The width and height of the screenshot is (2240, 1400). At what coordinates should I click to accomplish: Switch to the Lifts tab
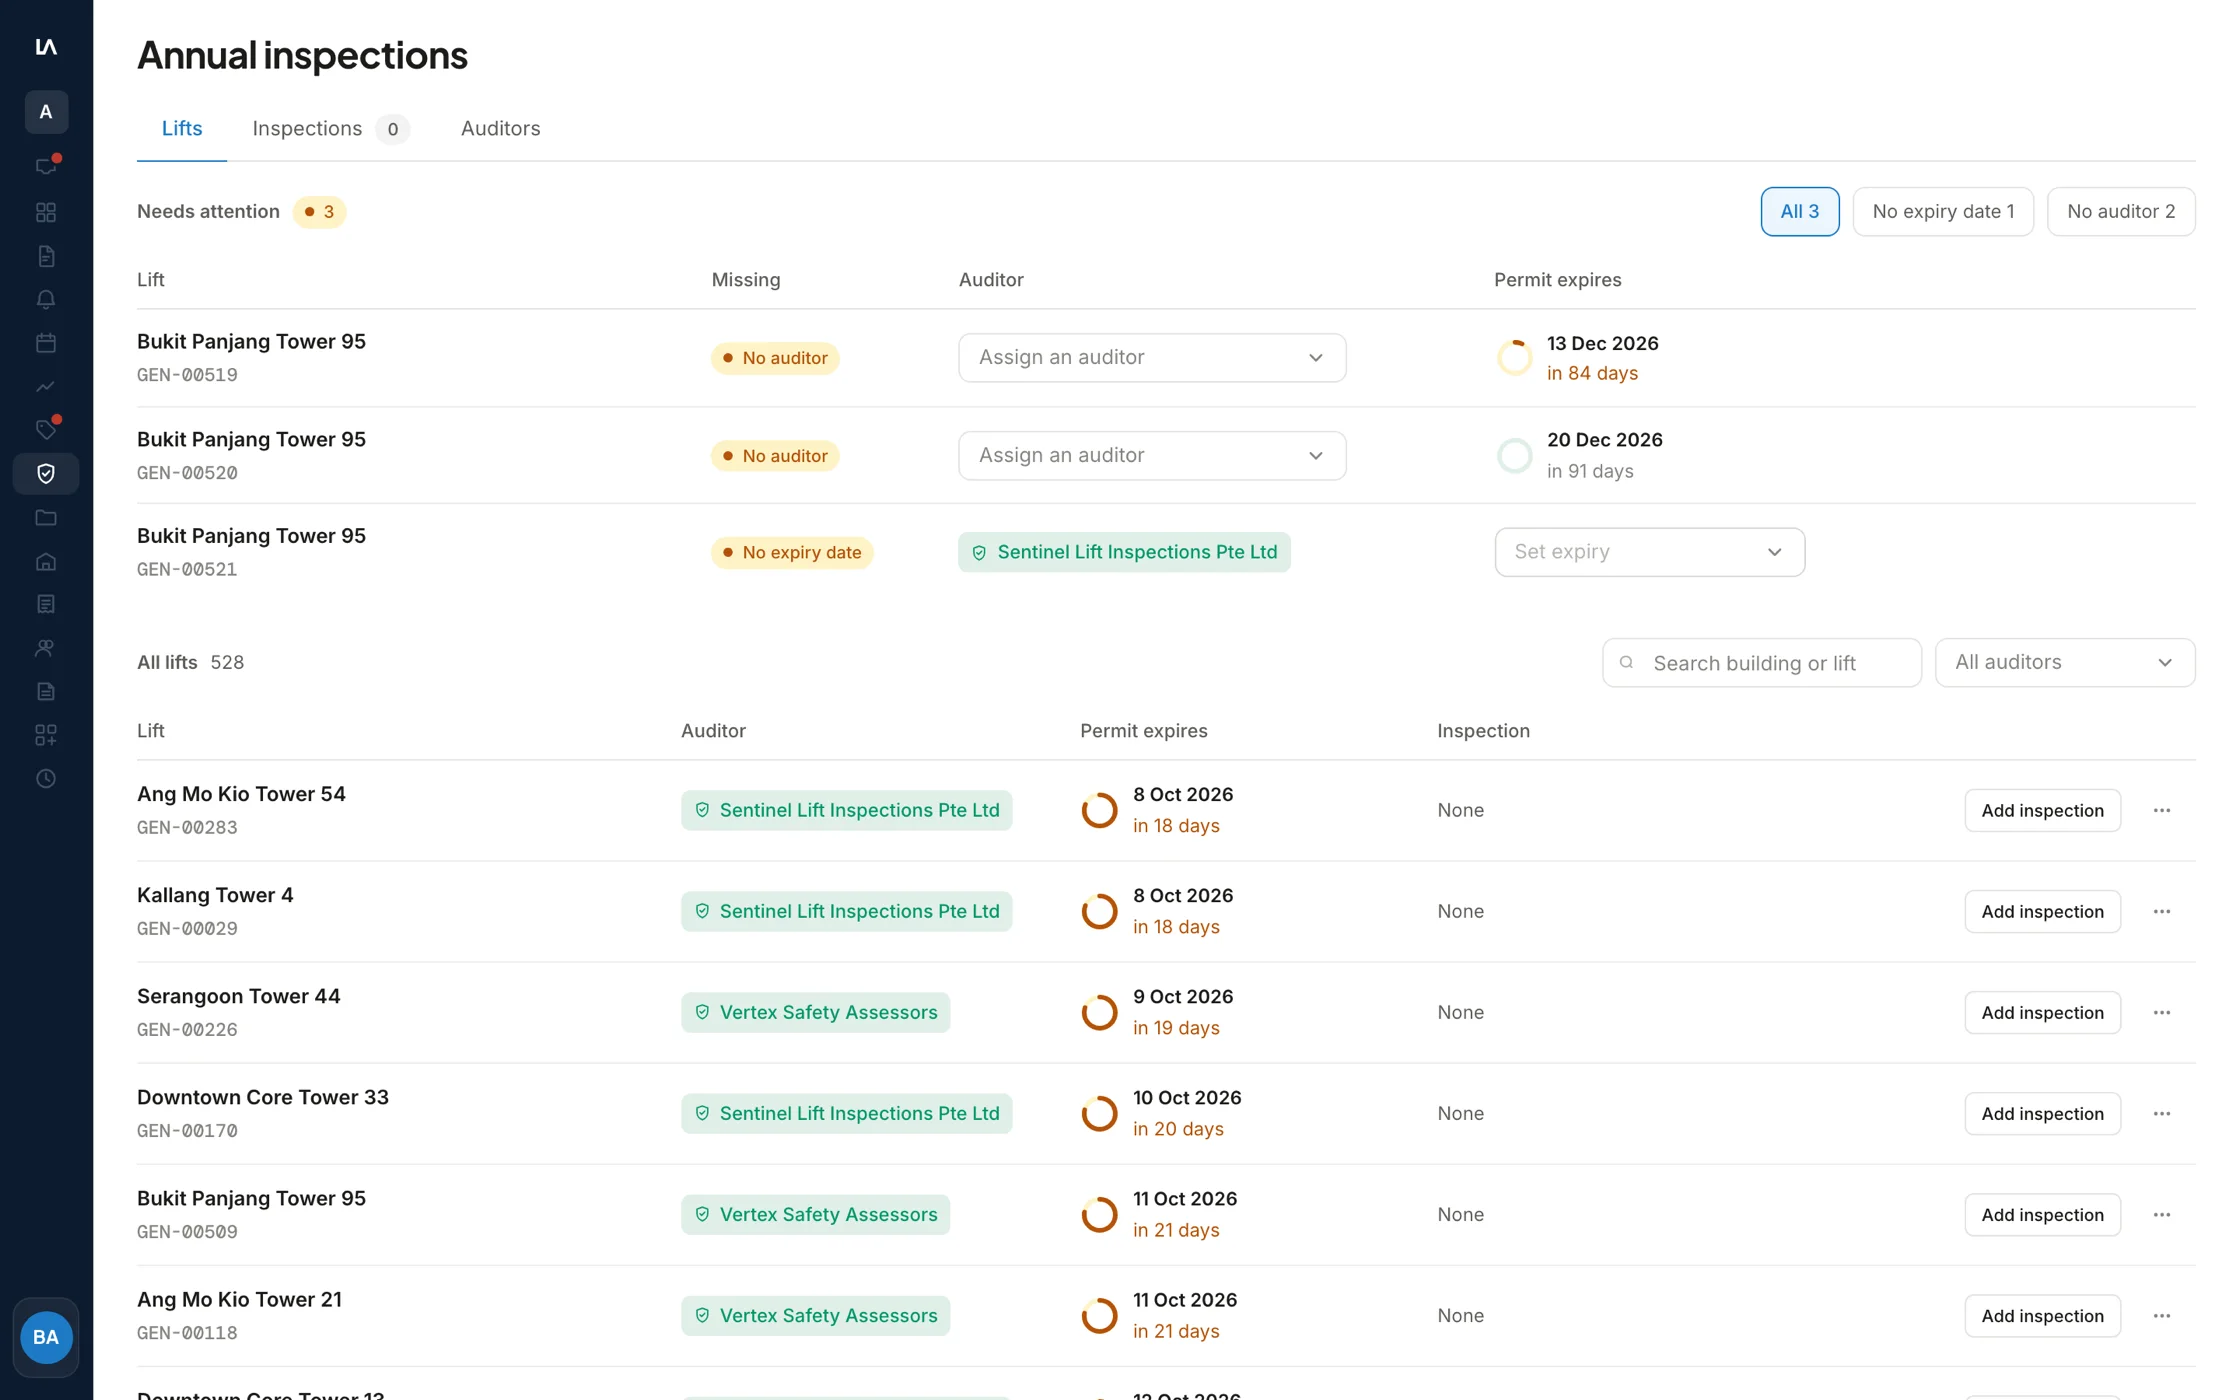182,128
